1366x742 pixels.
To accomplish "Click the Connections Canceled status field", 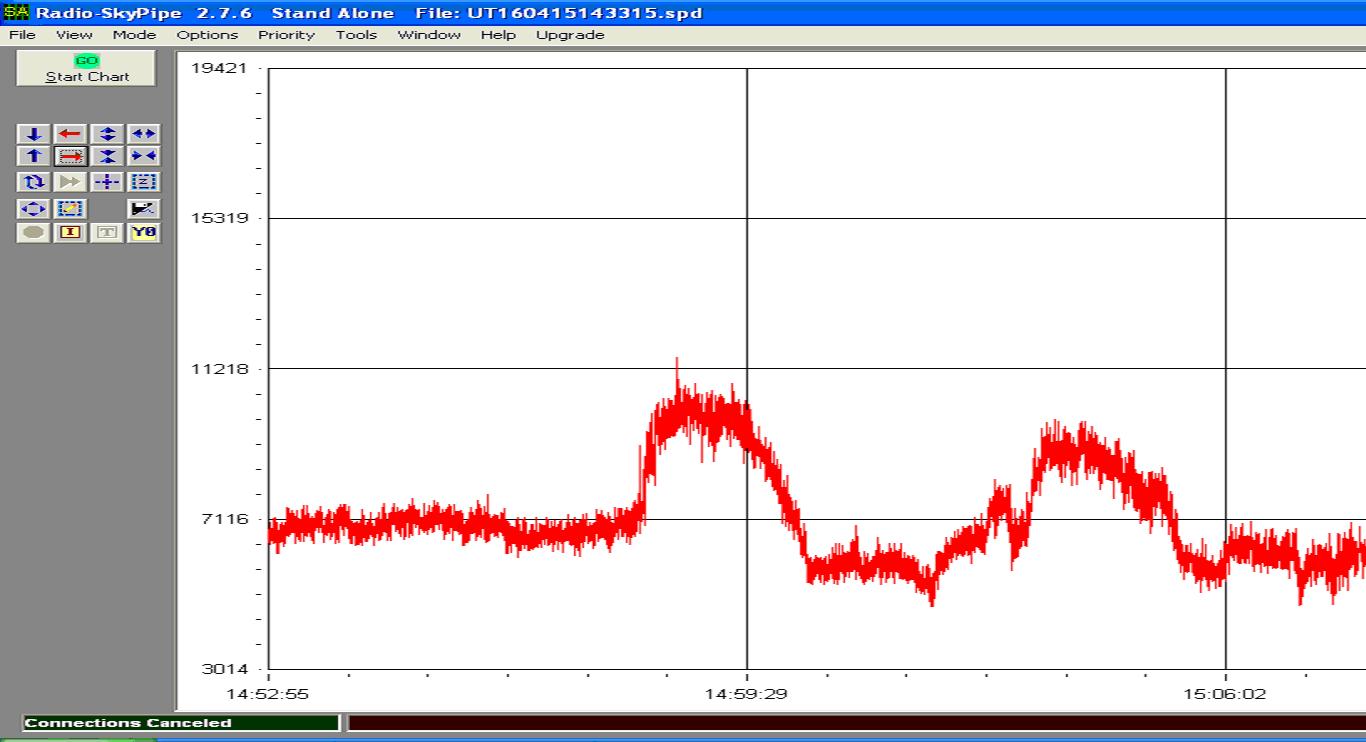I will click(181, 723).
